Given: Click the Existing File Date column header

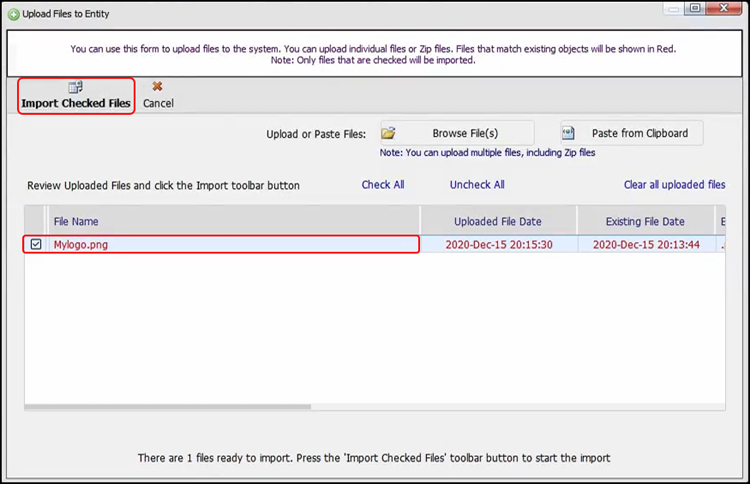Looking at the screenshot, I should (x=644, y=221).
